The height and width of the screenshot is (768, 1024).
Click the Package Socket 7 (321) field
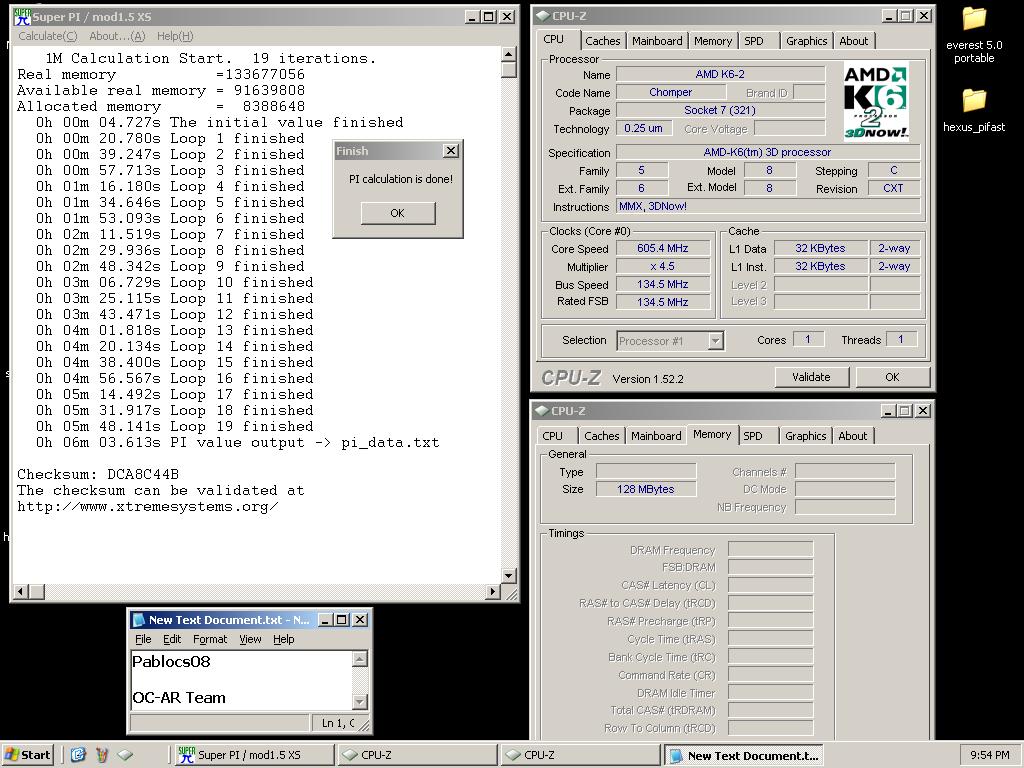coord(720,110)
